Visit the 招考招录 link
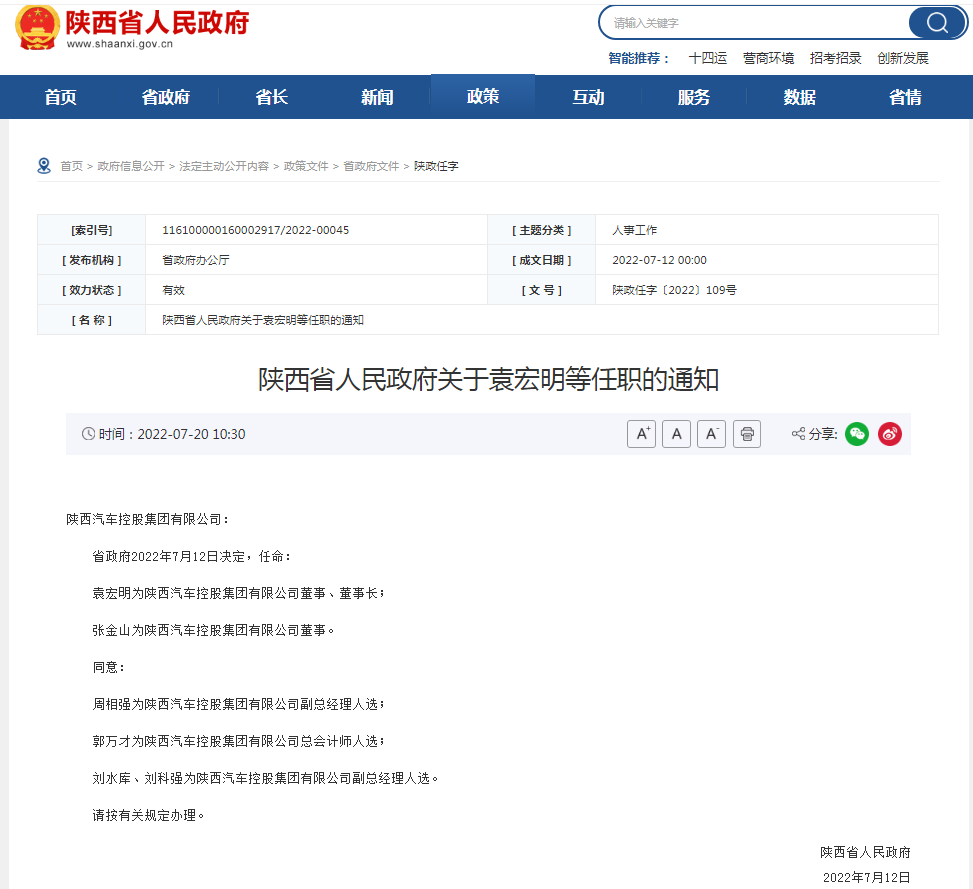This screenshot has height=889, width=973. [x=837, y=58]
